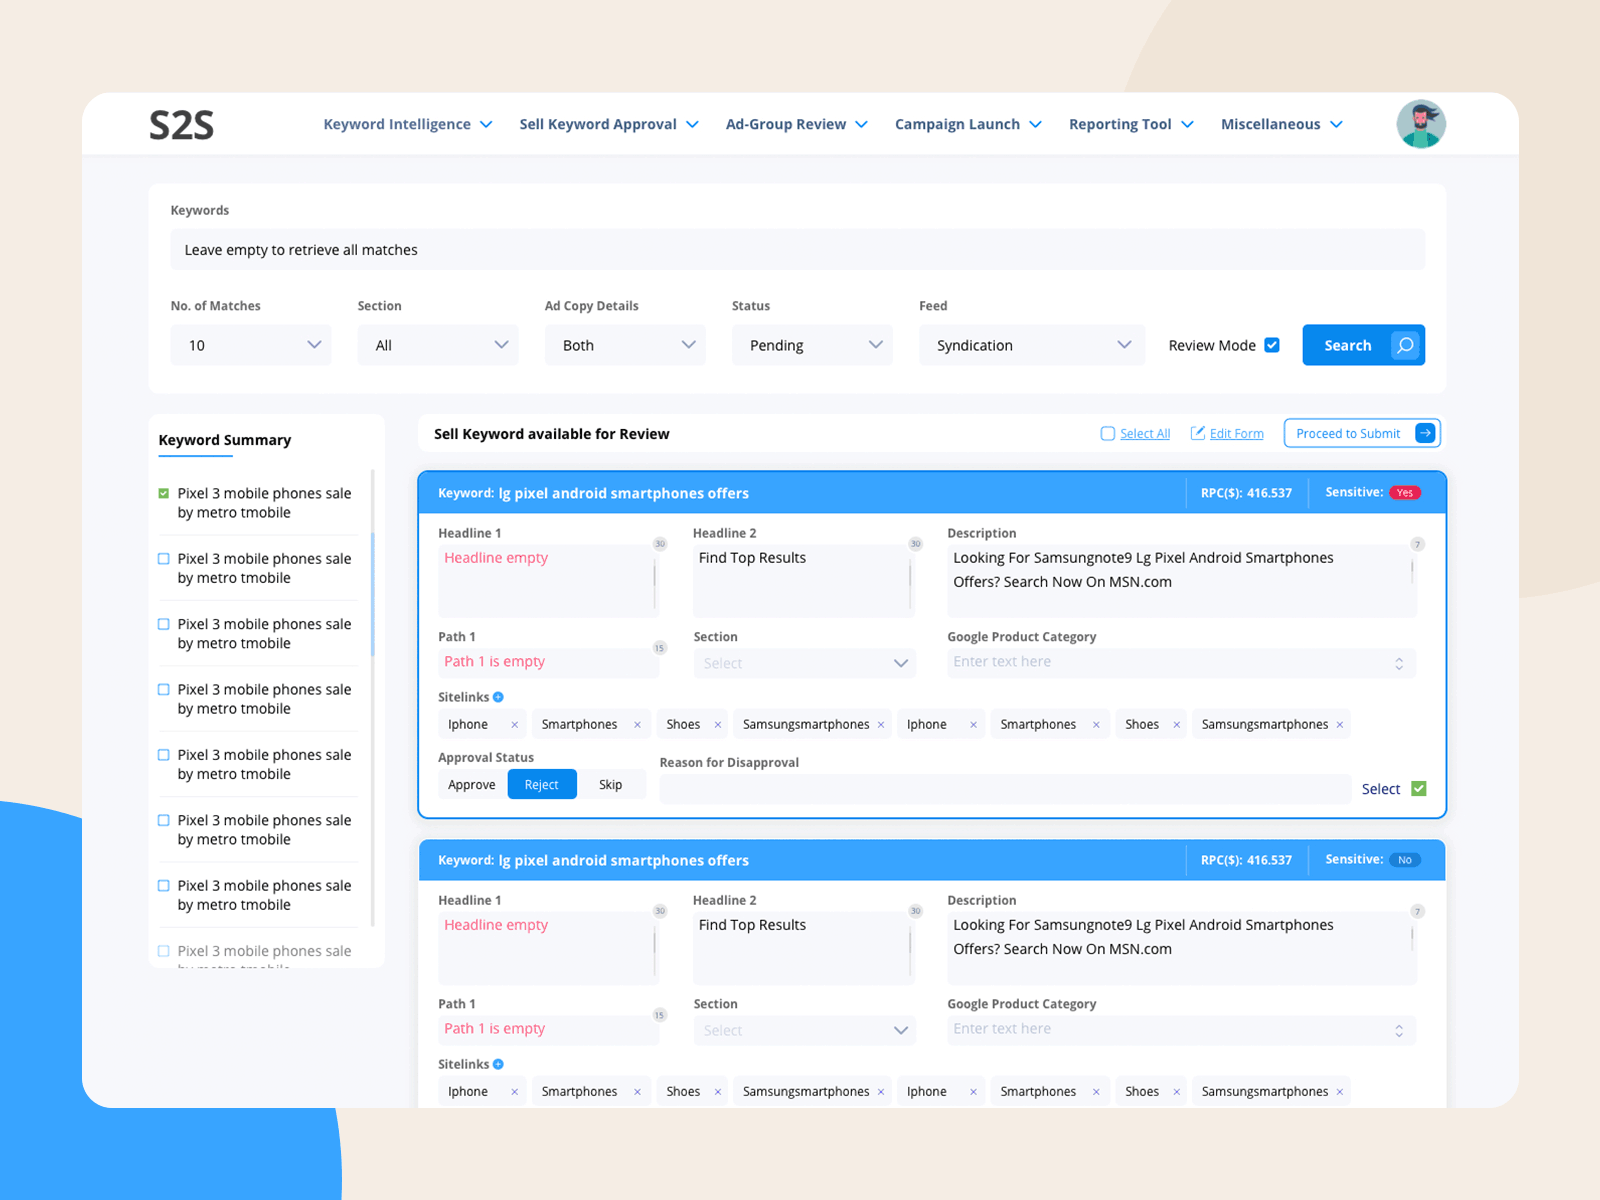Click the Google Product Category stepper arrows
Image resolution: width=1600 pixels, height=1200 pixels.
pyautogui.click(x=1401, y=662)
